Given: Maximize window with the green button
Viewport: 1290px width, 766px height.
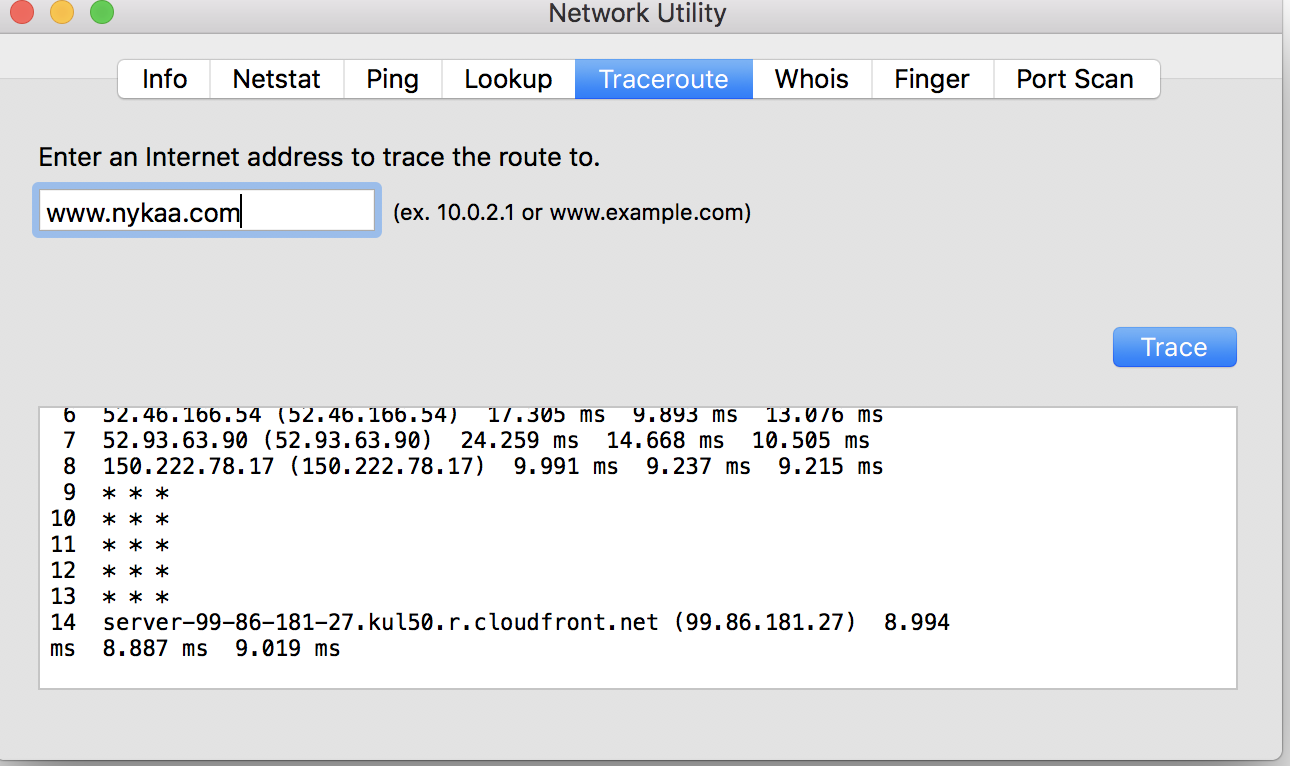Looking at the screenshot, I should pos(101,13).
